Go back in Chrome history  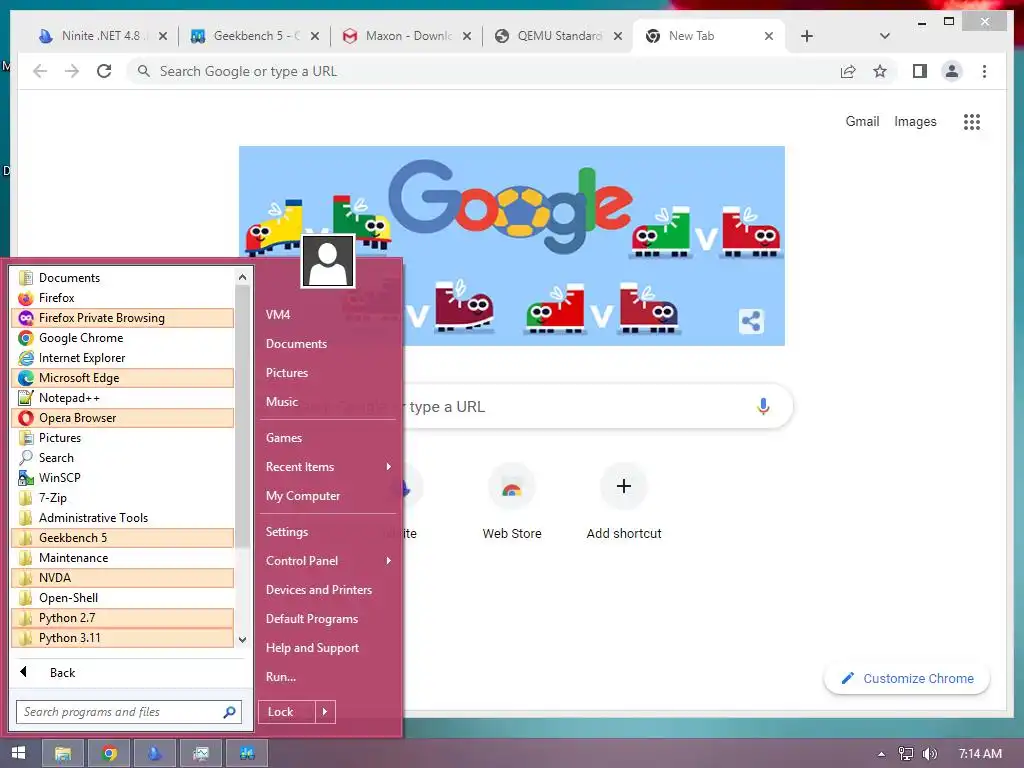point(40,71)
